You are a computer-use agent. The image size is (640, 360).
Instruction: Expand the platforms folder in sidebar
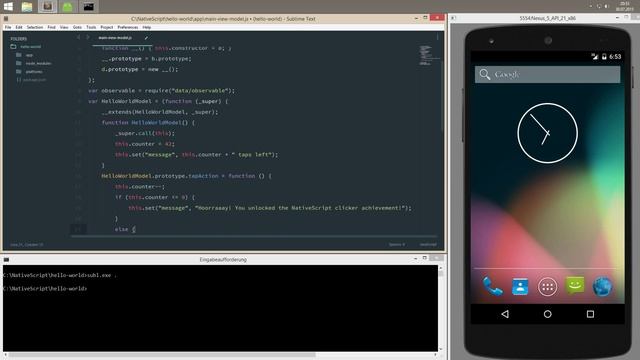click(29, 71)
